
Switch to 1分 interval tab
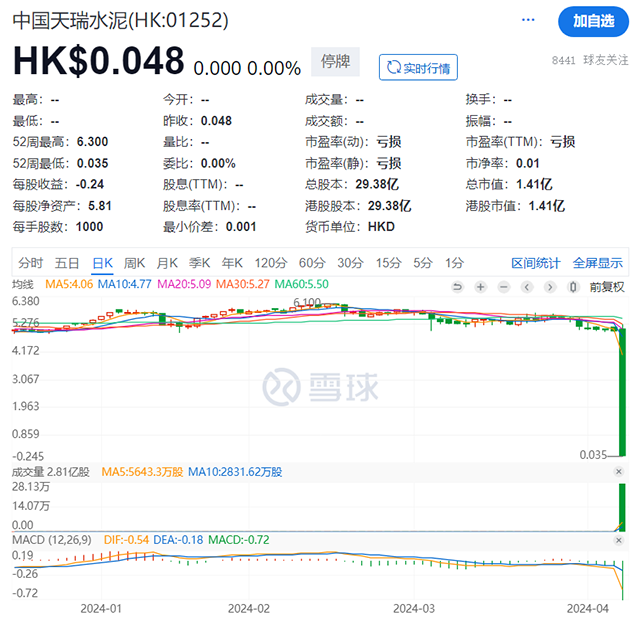click(454, 263)
